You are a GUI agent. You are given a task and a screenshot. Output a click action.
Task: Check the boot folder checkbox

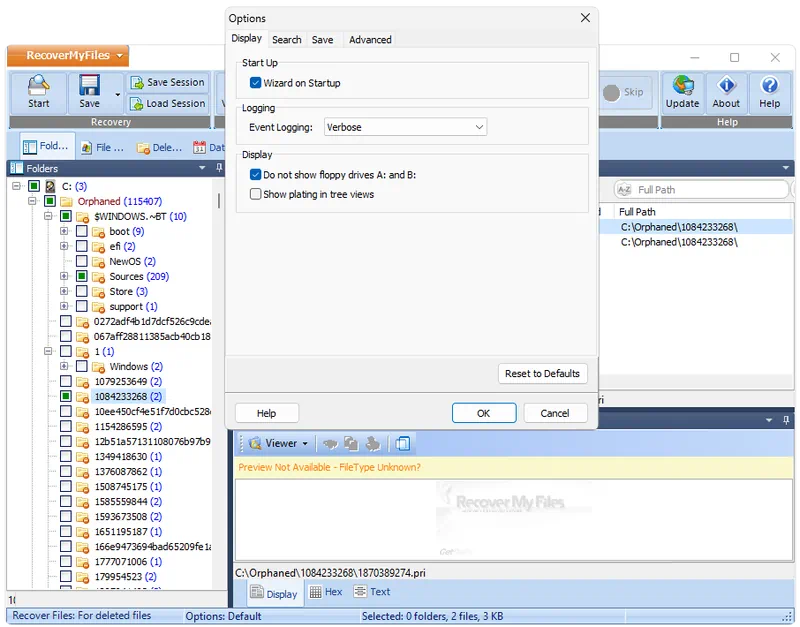pyautogui.click(x=81, y=231)
